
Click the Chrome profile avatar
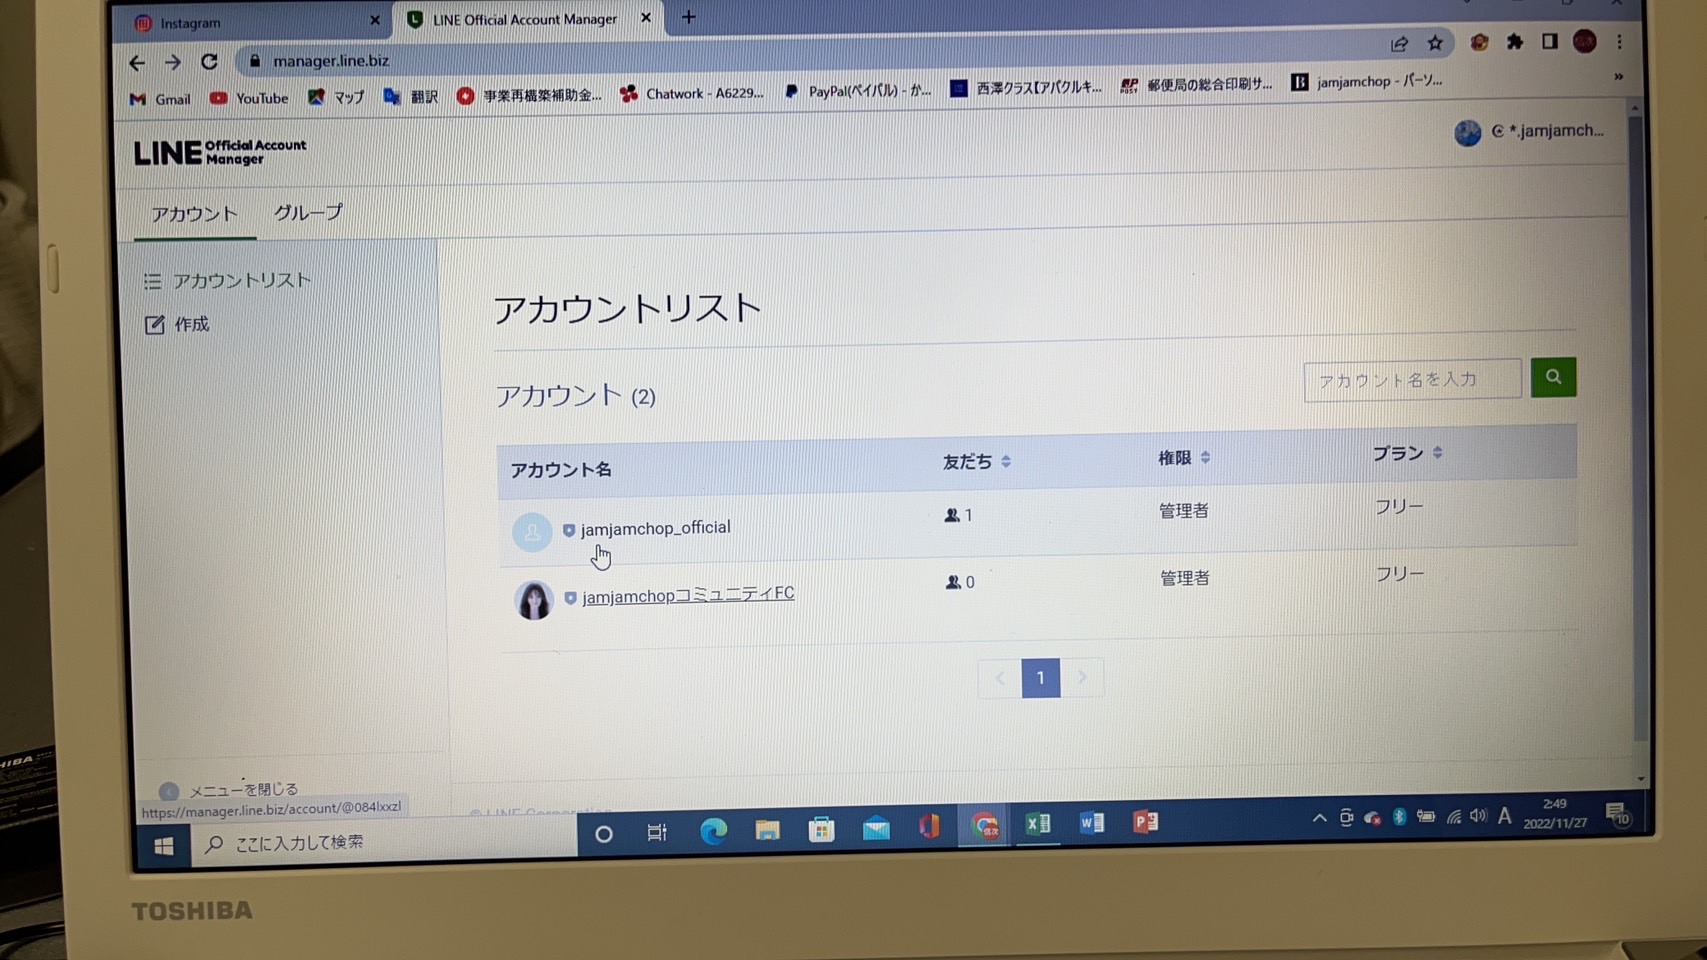pos(1584,41)
